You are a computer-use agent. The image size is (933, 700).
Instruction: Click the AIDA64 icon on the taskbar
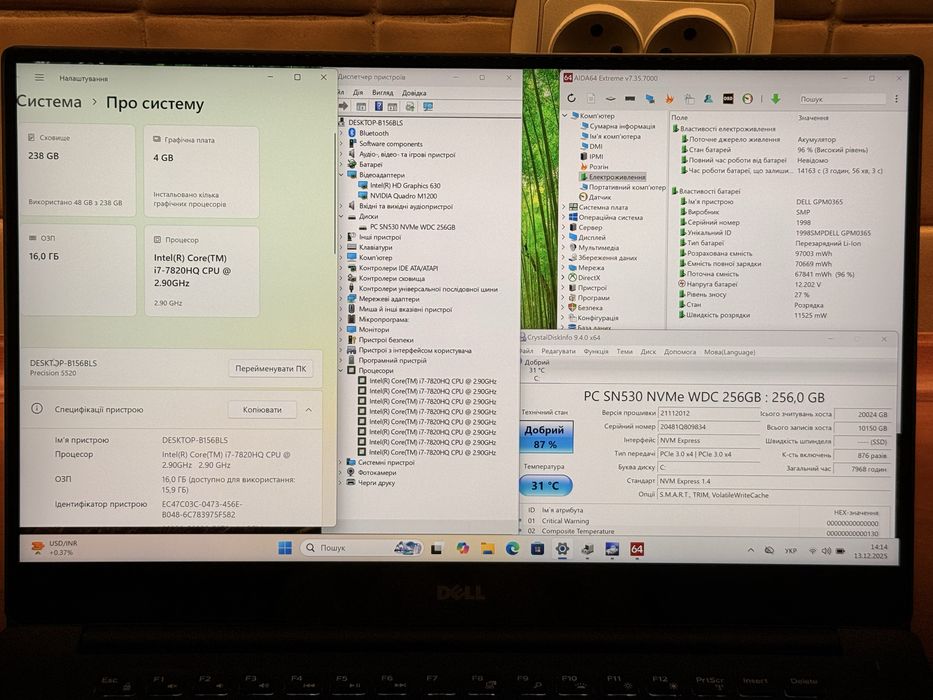pyautogui.click(x=637, y=549)
